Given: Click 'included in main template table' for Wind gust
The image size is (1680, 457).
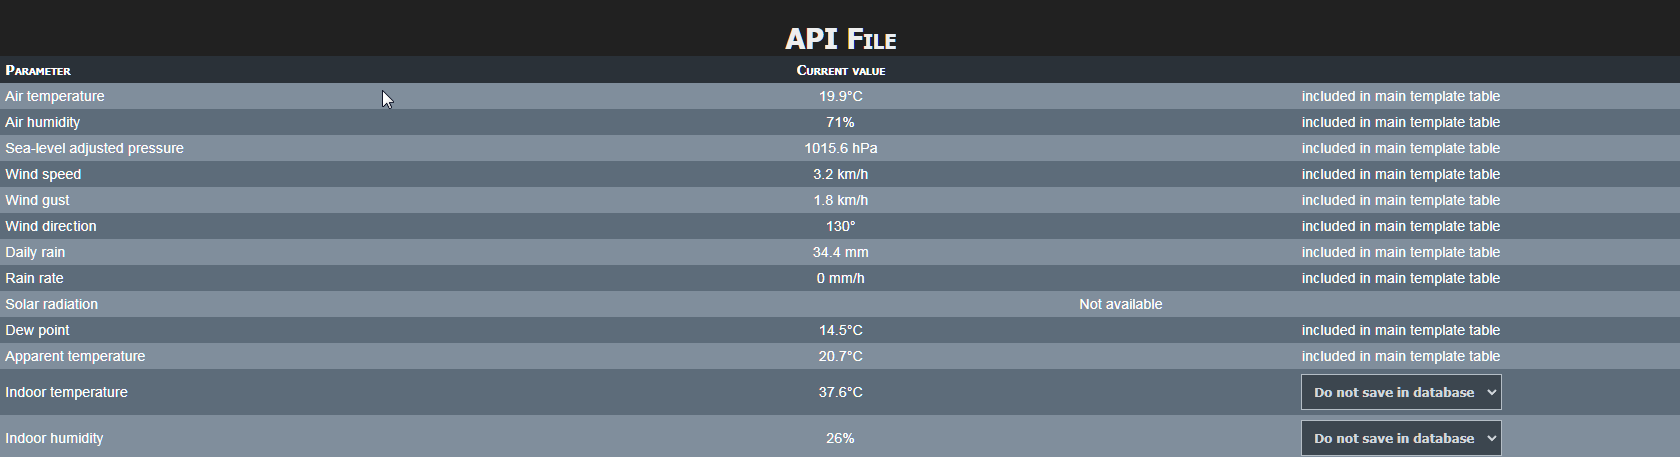Looking at the screenshot, I should (1400, 200).
